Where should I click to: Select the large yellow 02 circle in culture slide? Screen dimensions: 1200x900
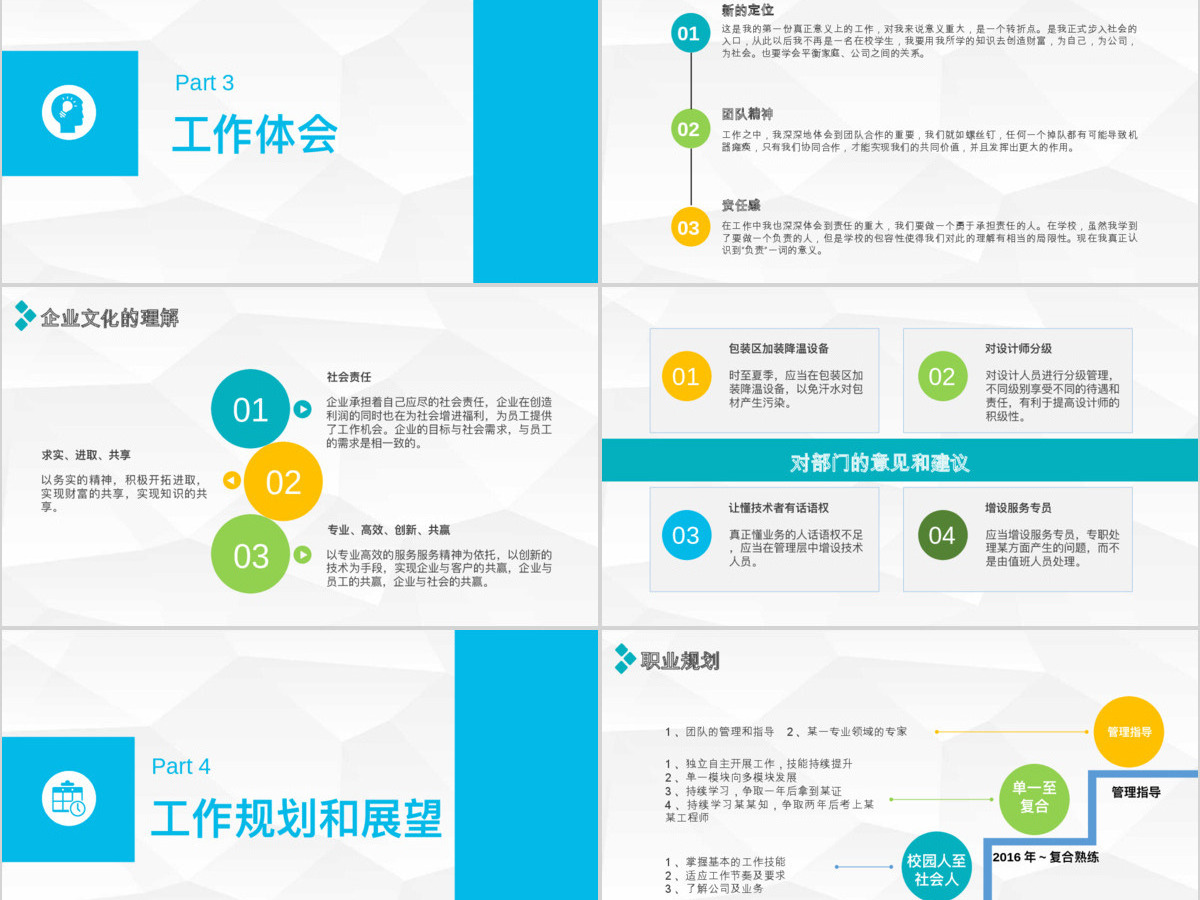pyautogui.click(x=283, y=482)
